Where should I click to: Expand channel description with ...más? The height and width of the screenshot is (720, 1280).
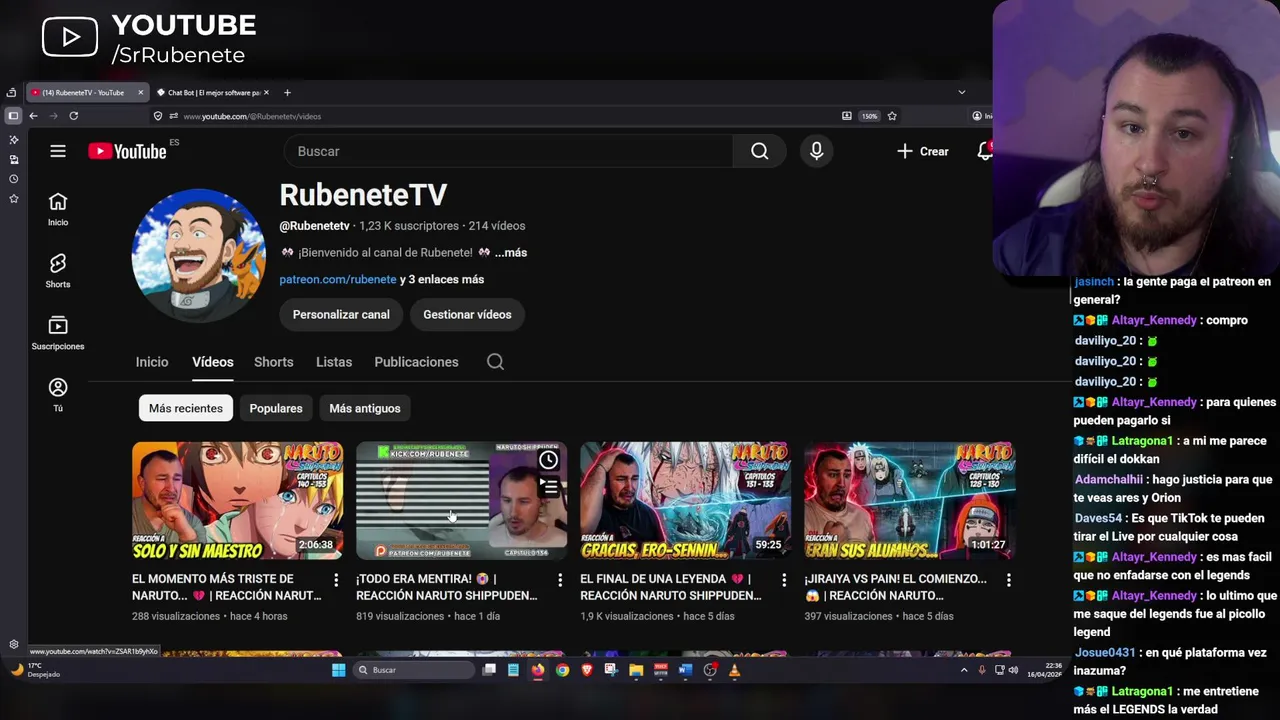[x=511, y=253]
